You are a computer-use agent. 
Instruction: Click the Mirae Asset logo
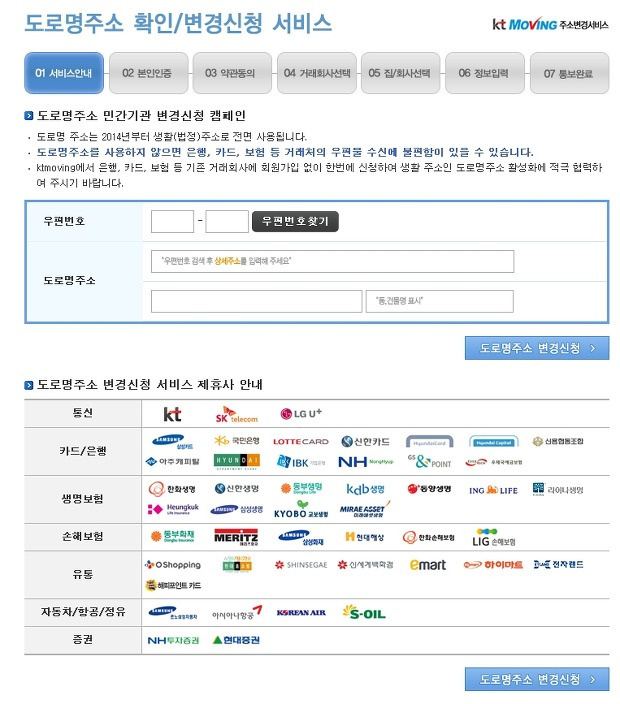365,510
